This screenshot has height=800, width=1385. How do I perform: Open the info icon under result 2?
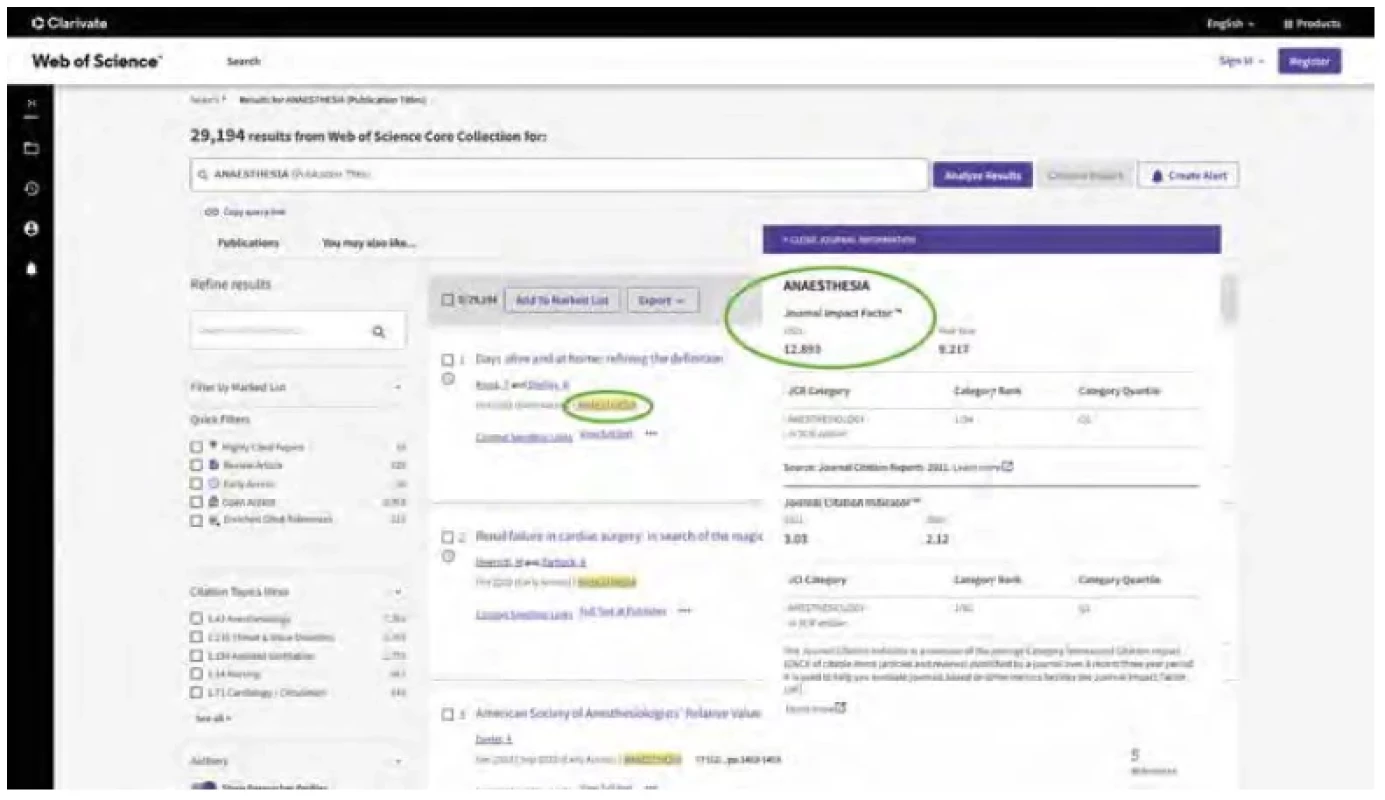449,557
